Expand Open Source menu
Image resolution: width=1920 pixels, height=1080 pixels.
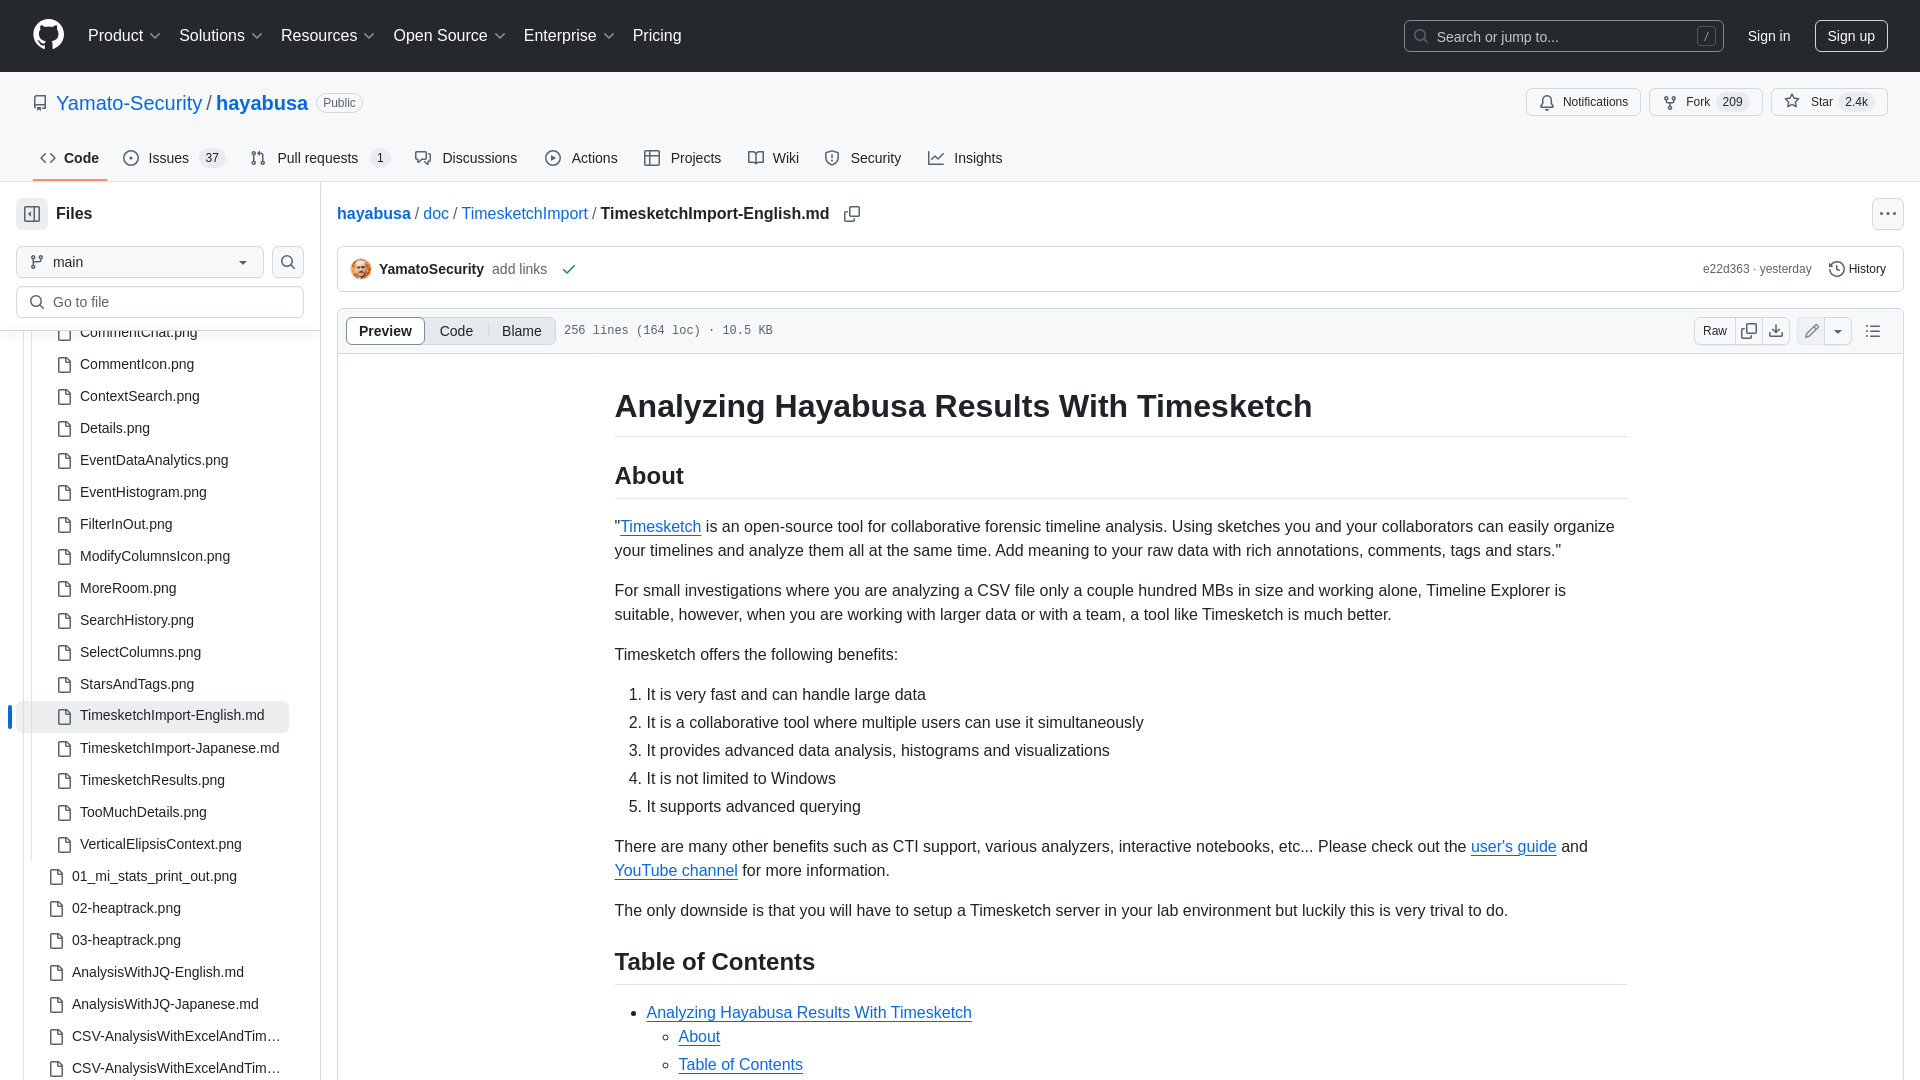pos(450,36)
